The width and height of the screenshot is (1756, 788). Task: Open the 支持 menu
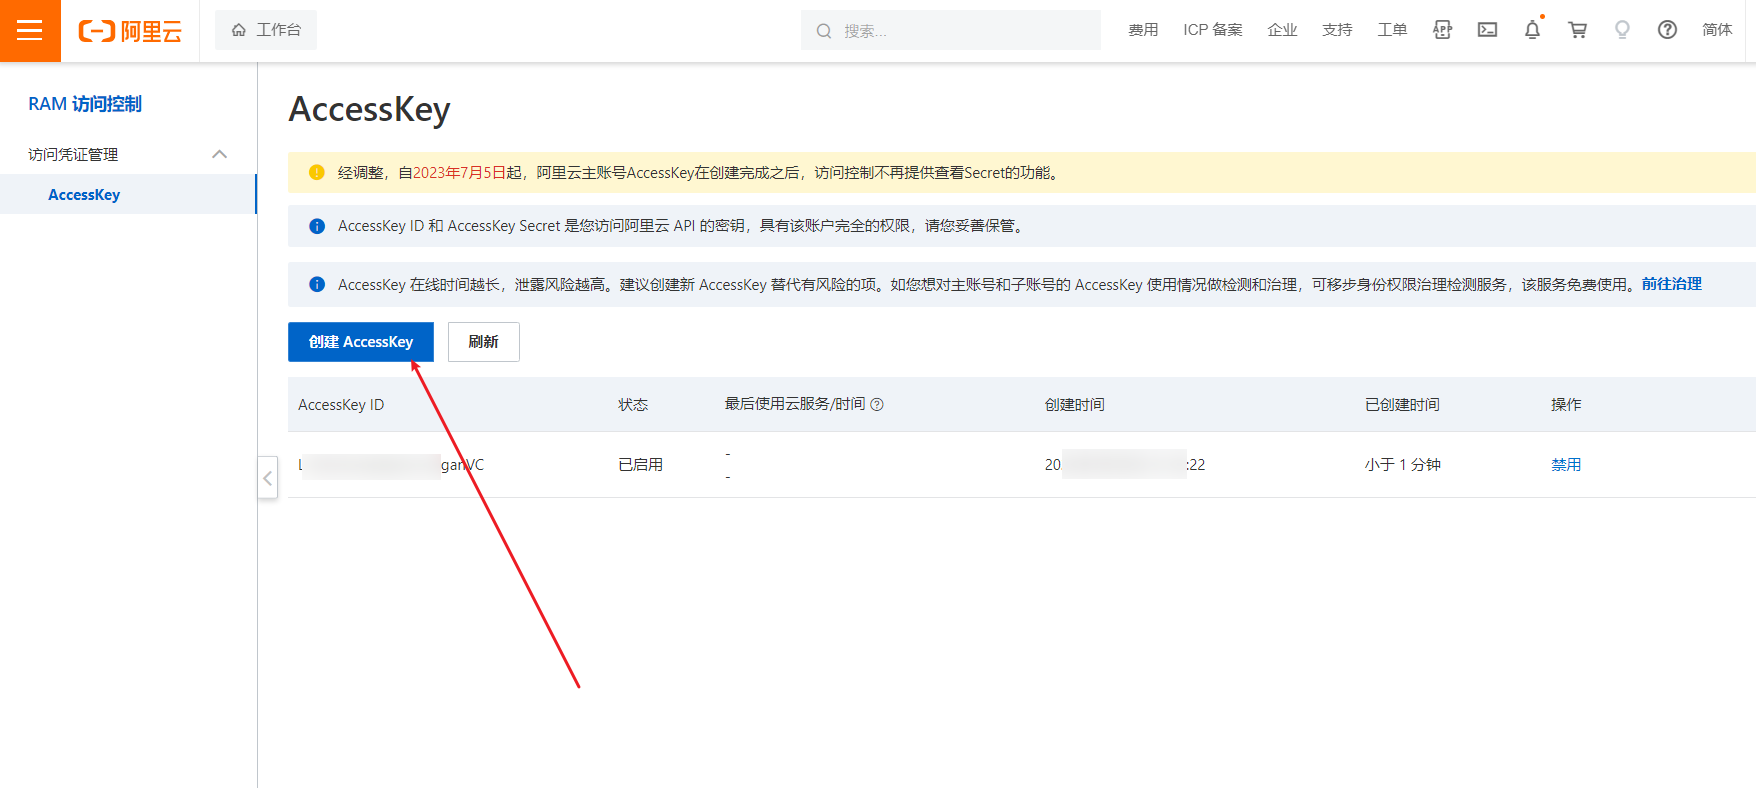(1337, 30)
